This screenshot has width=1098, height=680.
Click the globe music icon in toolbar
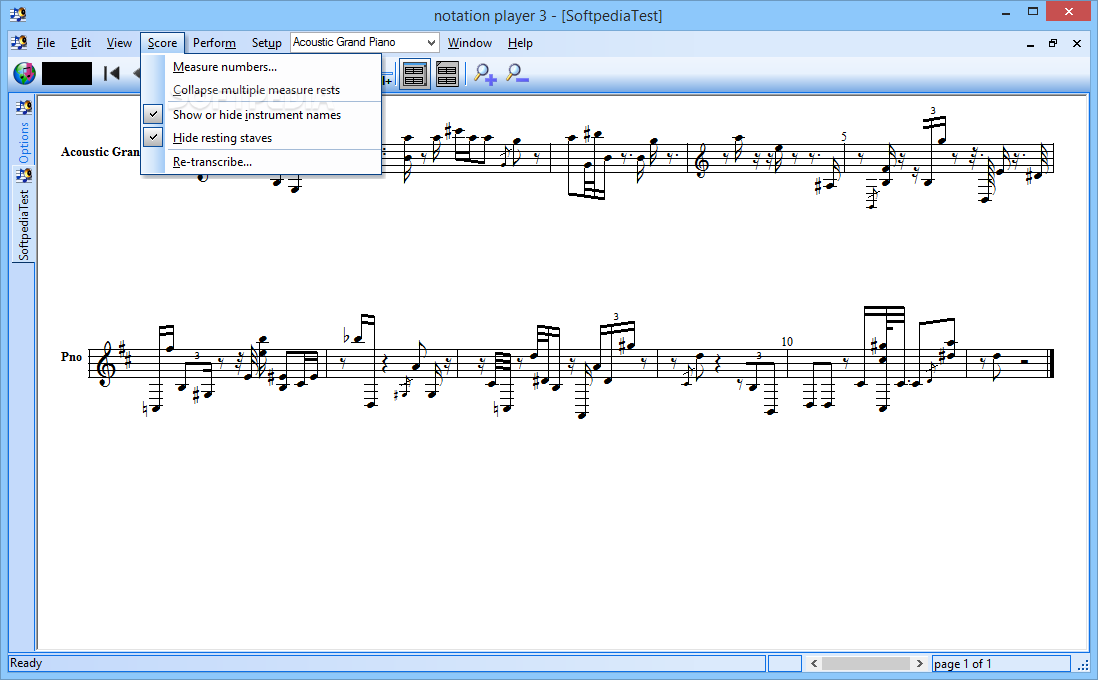click(x=25, y=73)
